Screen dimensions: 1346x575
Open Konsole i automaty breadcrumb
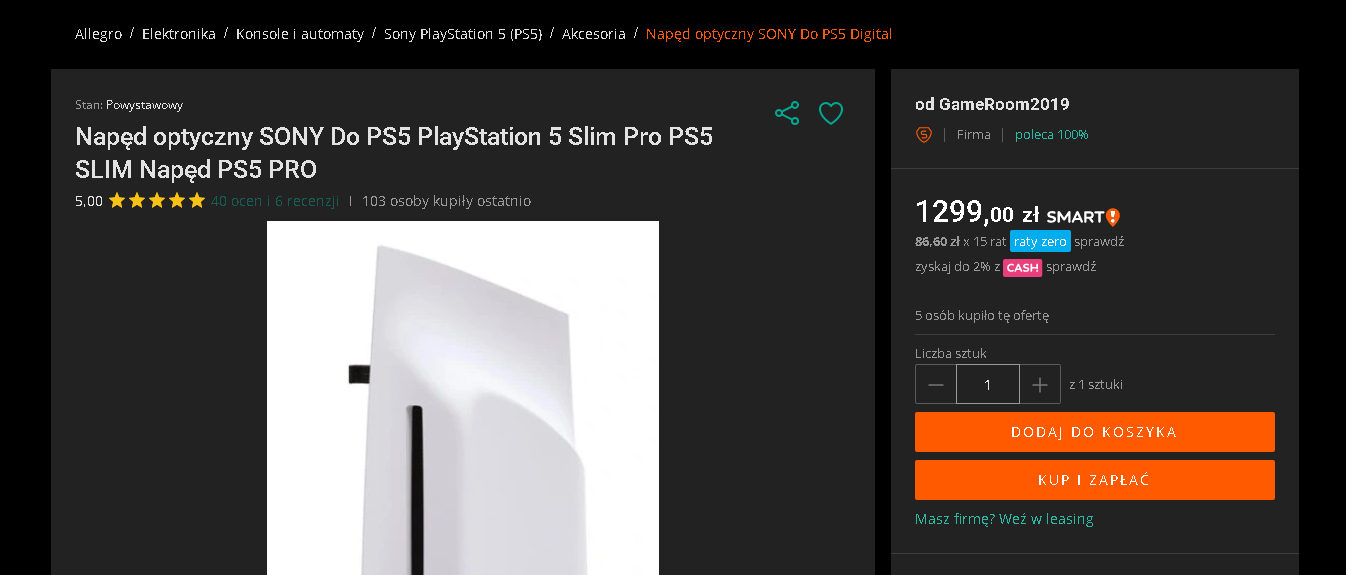click(300, 34)
